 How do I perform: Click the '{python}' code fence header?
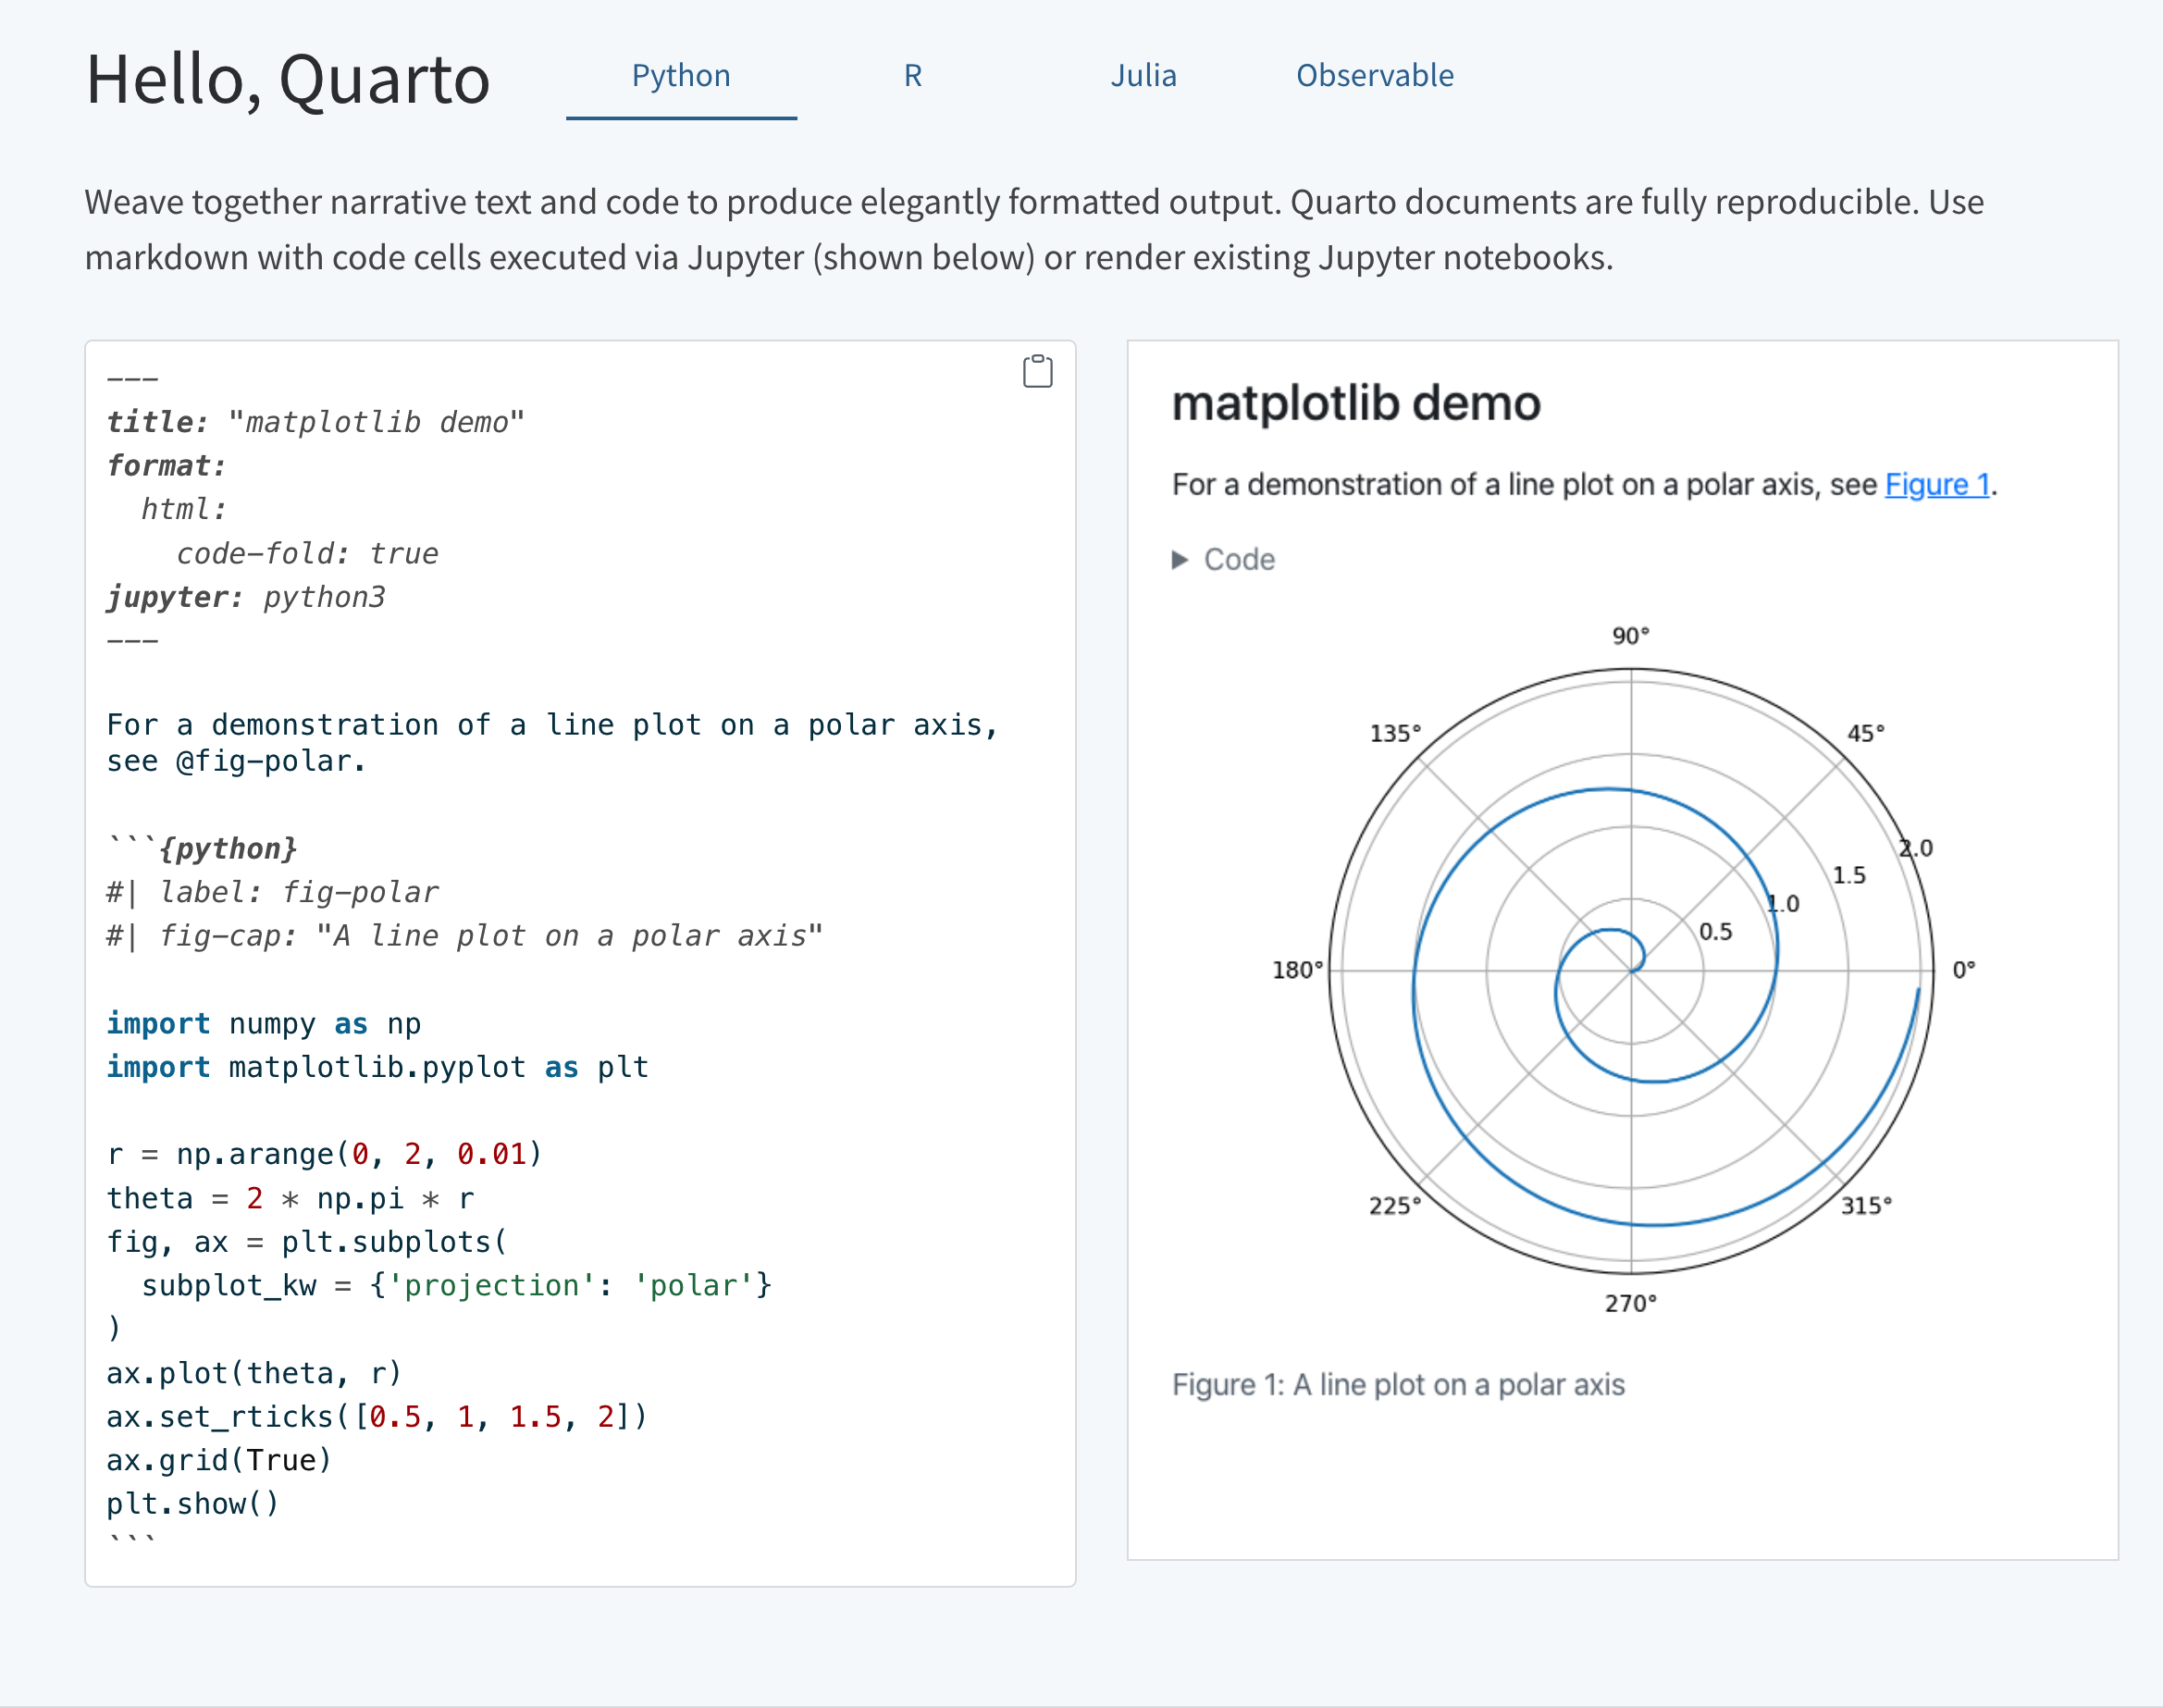tap(228, 848)
